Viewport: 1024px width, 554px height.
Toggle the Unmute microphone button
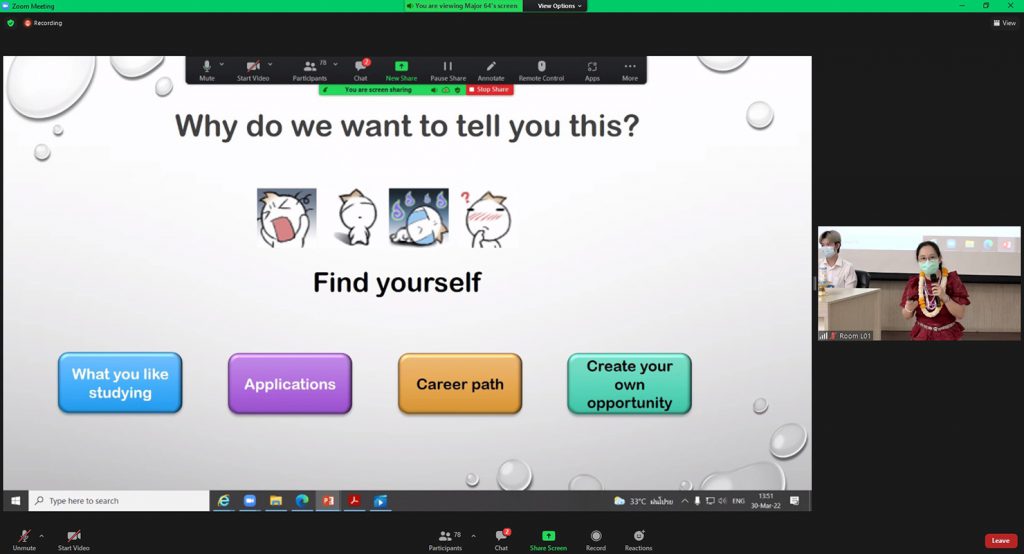pos(24,539)
